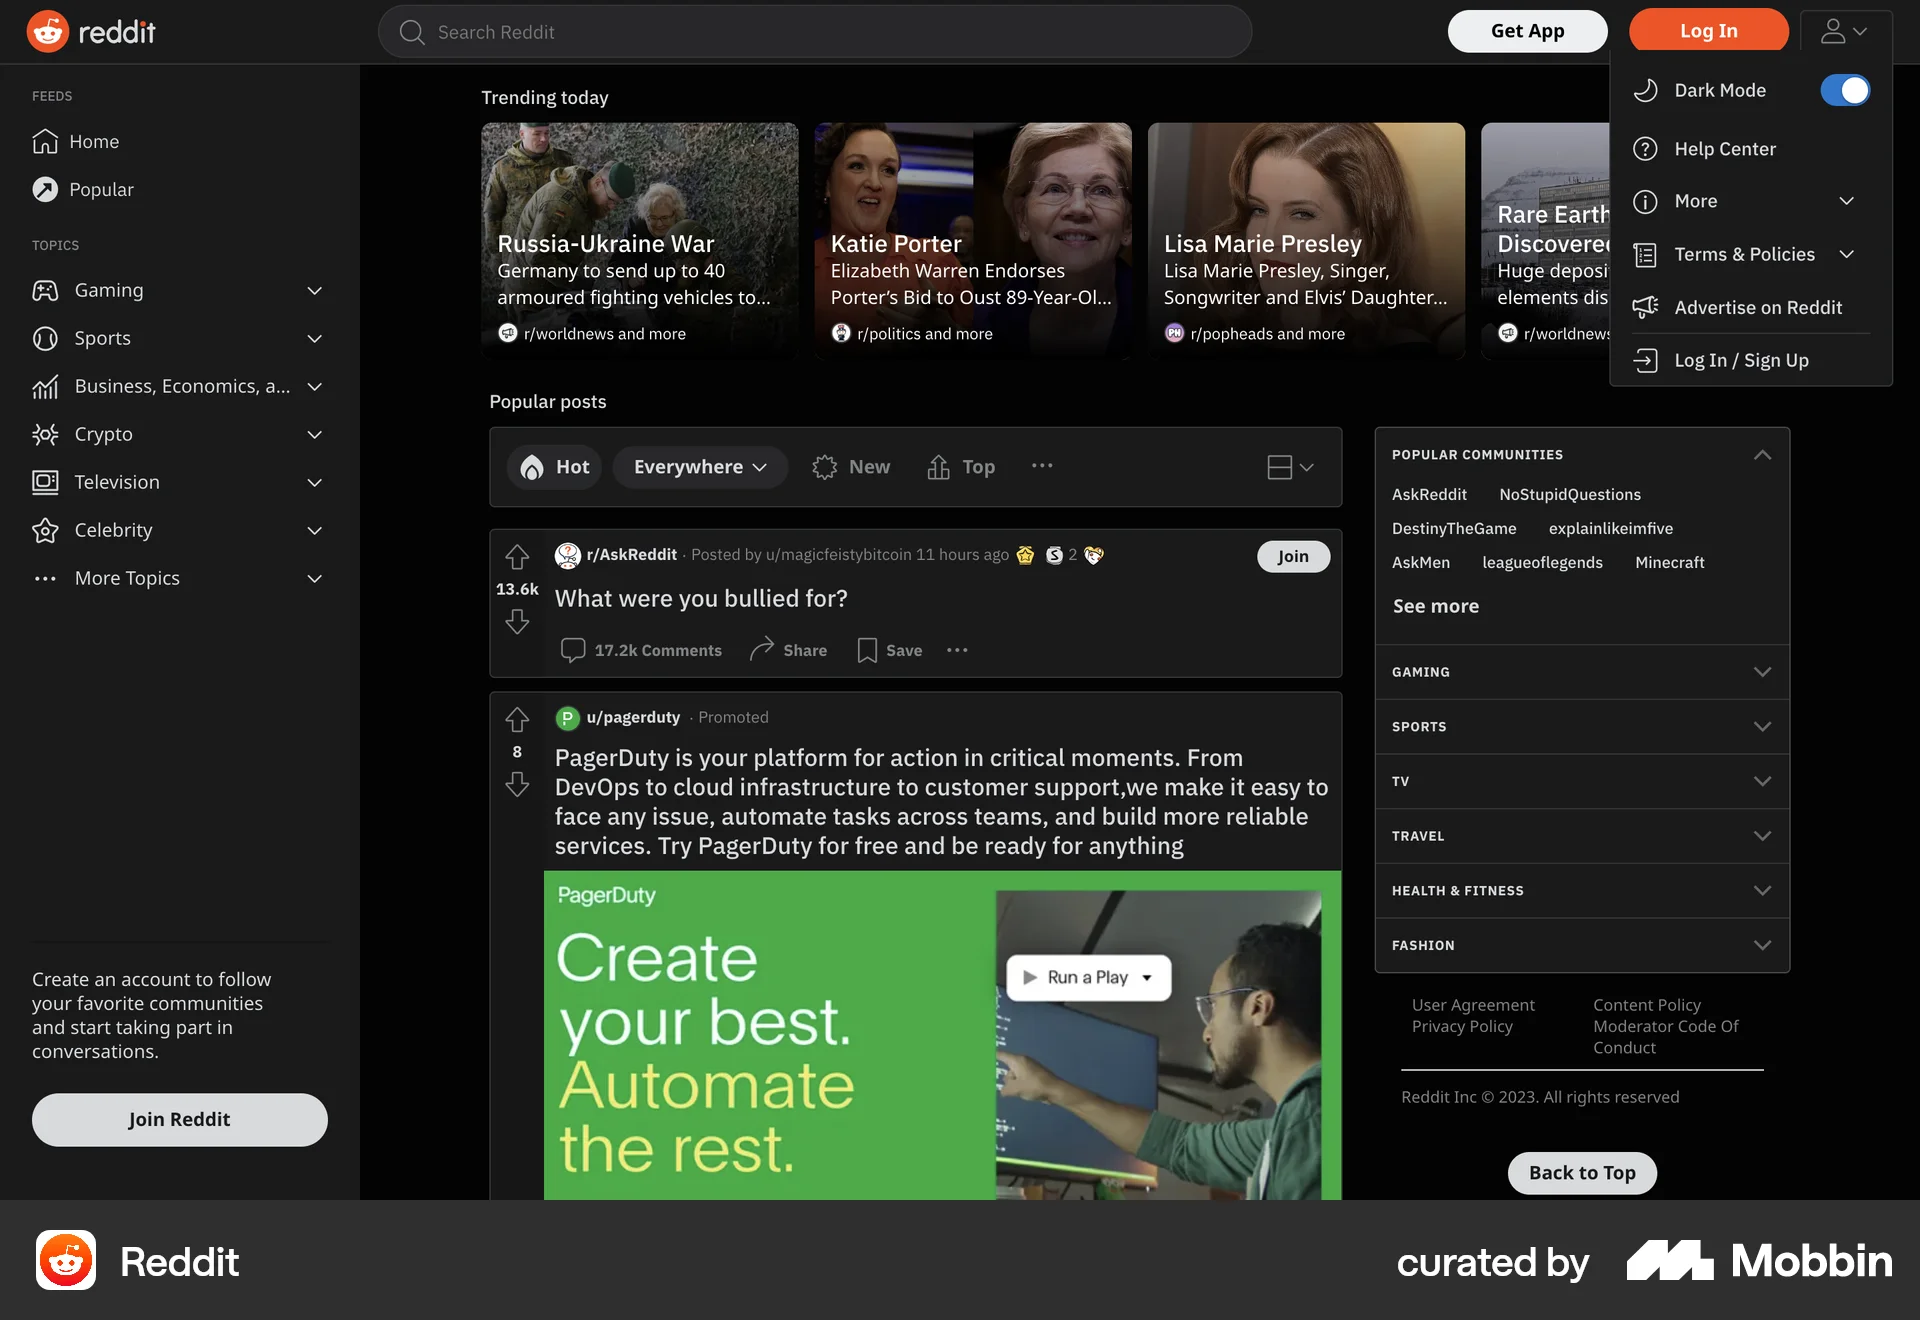Open comments on the AskReddit post
Viewport: 1920px width, 1320px height.
coord(642,649)
